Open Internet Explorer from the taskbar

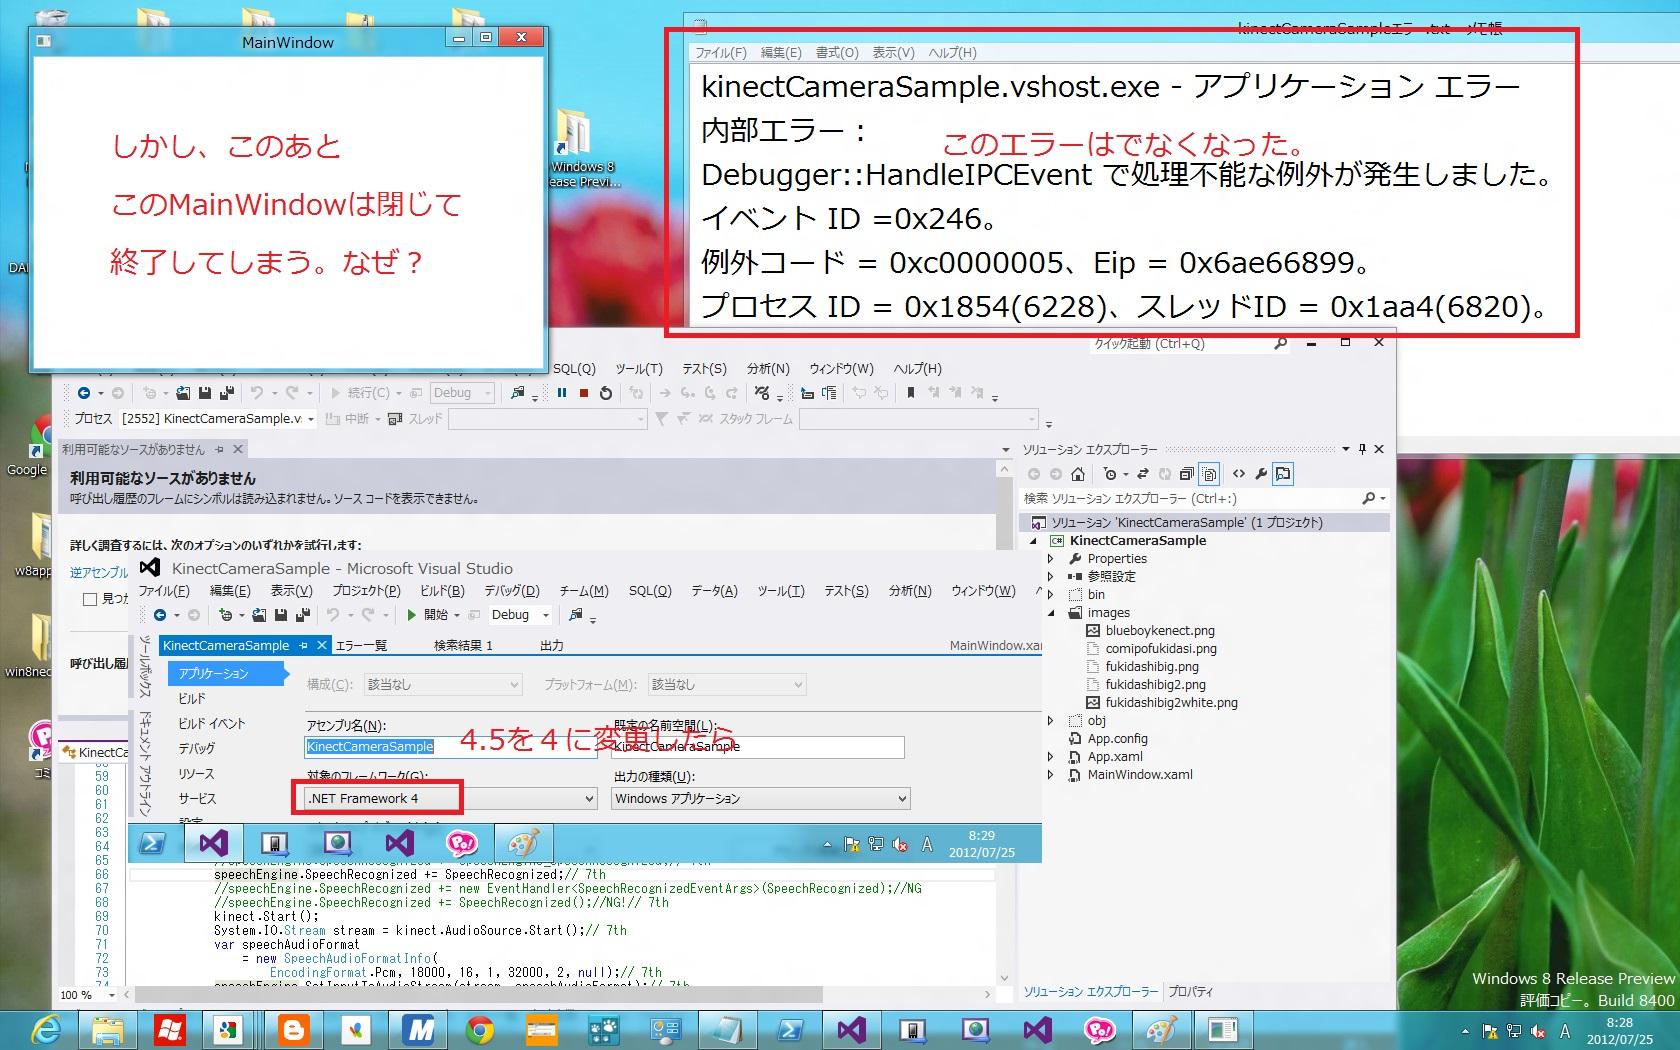pos(46,1029)
